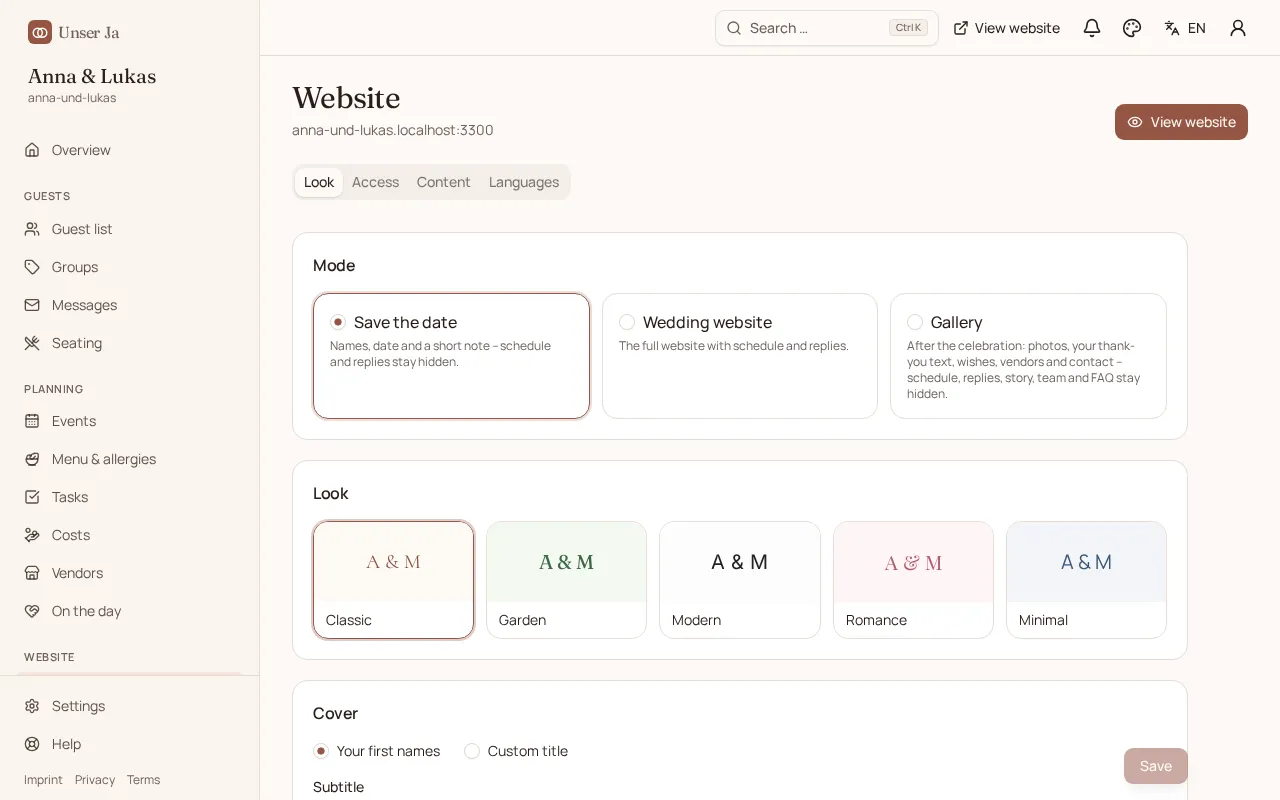This screenshot has height=800, width=1280.
Task: Pick the Modern look theme
Action: click(x=740, y=580)
